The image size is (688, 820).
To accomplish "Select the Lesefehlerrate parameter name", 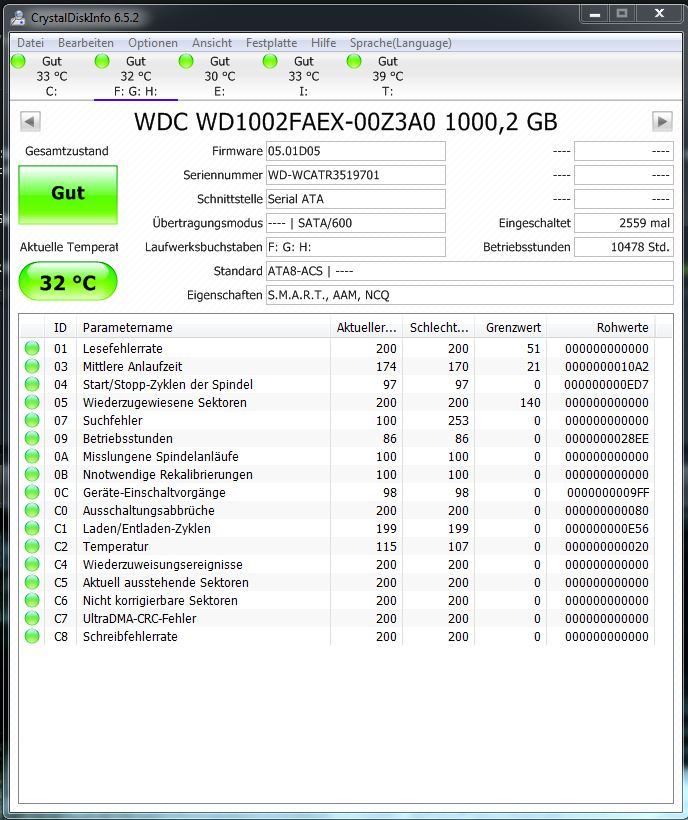I will click(123, 348).
